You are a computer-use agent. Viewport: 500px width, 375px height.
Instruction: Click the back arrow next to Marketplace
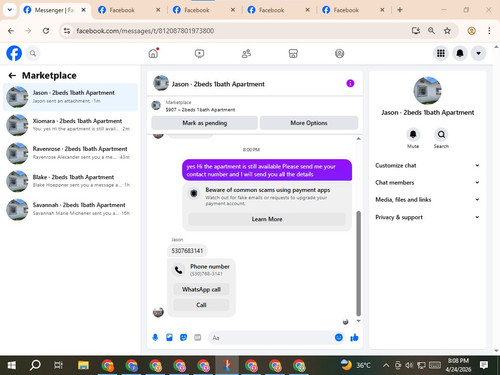click(12, 76)
